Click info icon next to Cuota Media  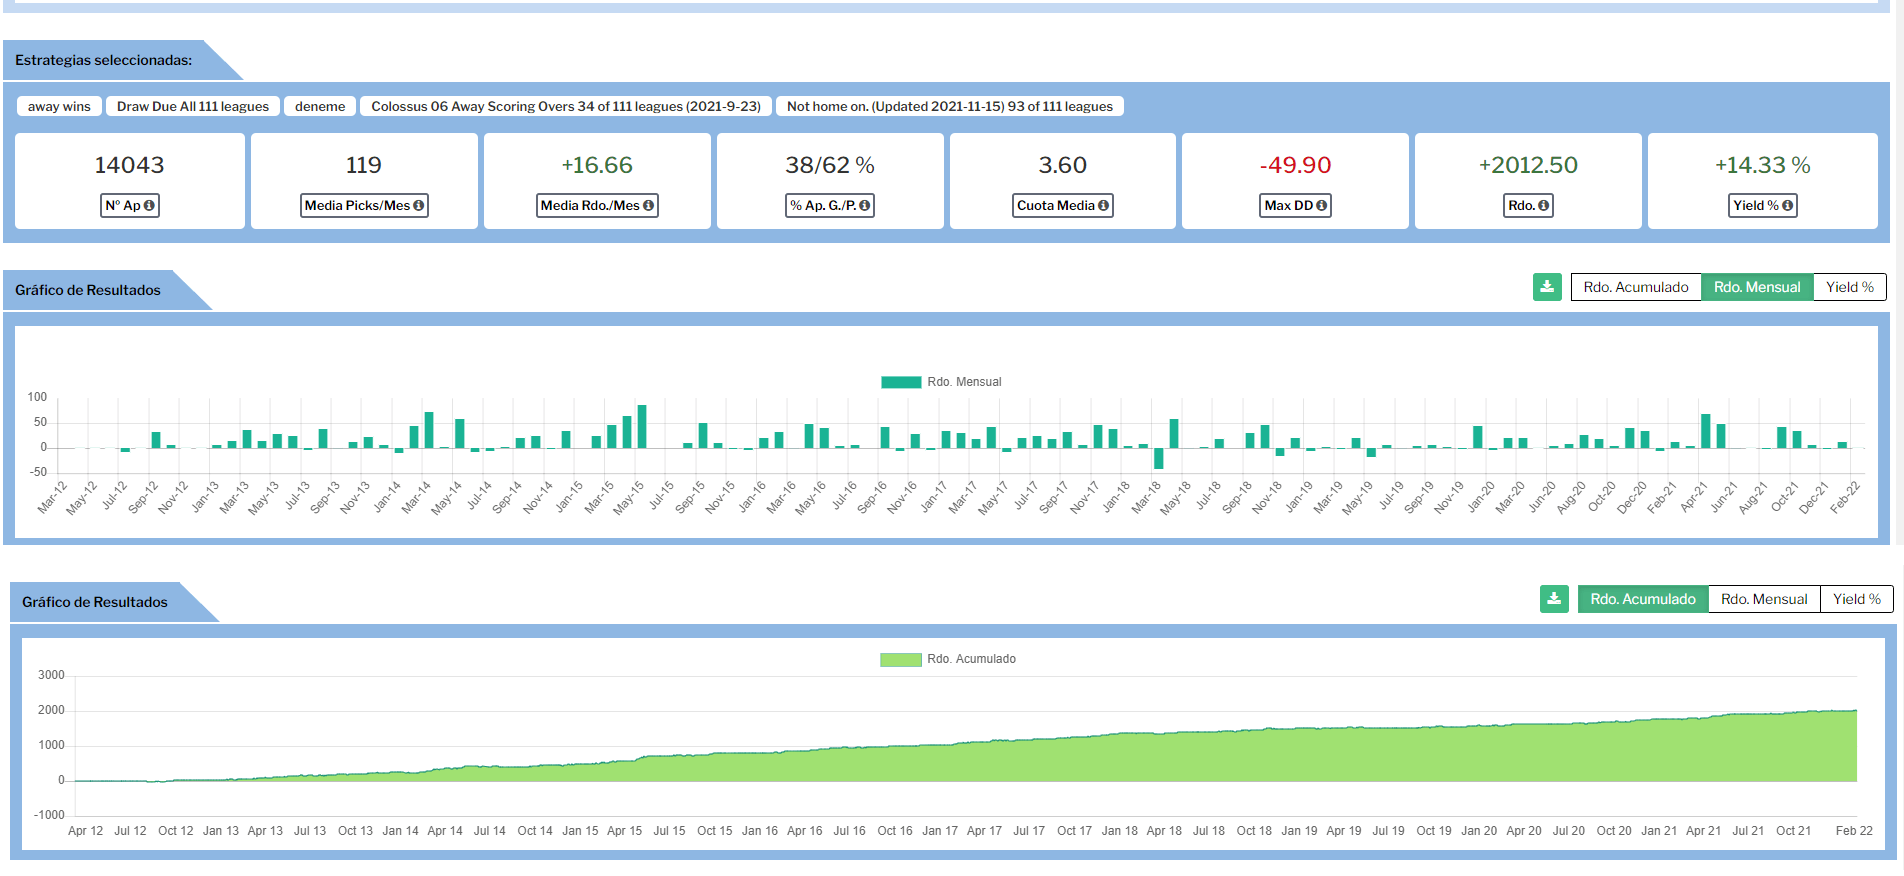1103,206
